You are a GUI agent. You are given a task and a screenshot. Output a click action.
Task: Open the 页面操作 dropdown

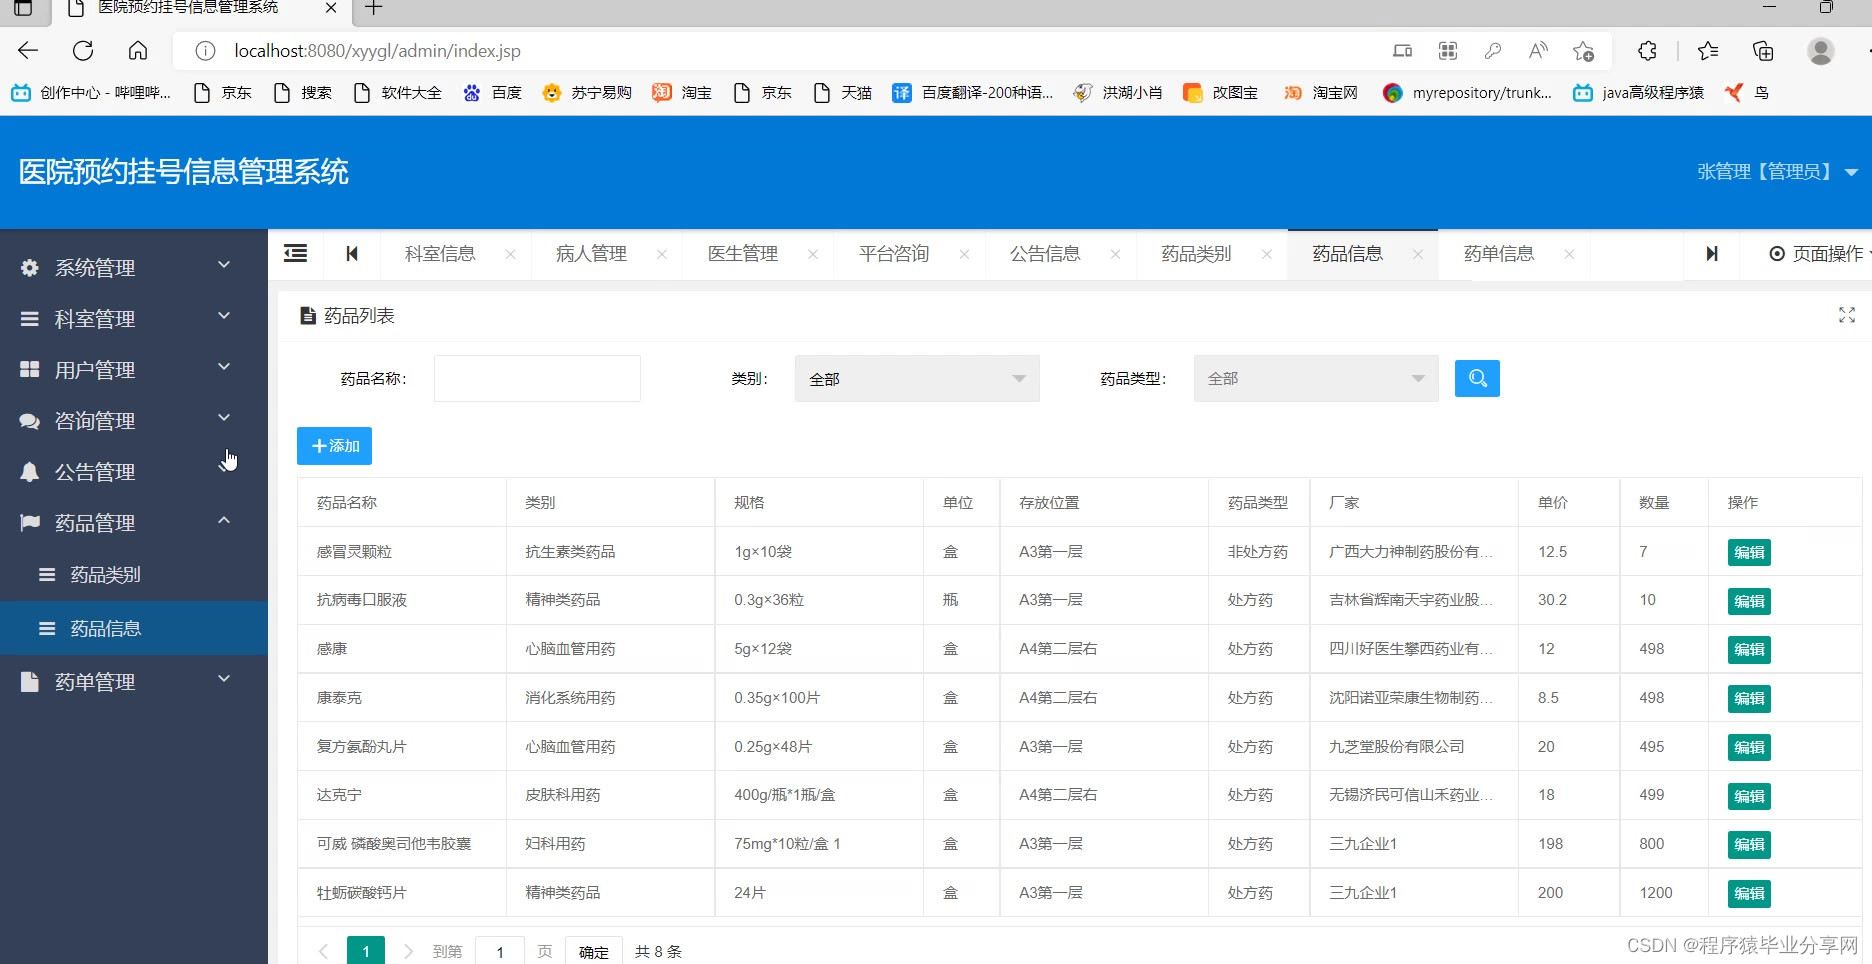[1818, 254]
